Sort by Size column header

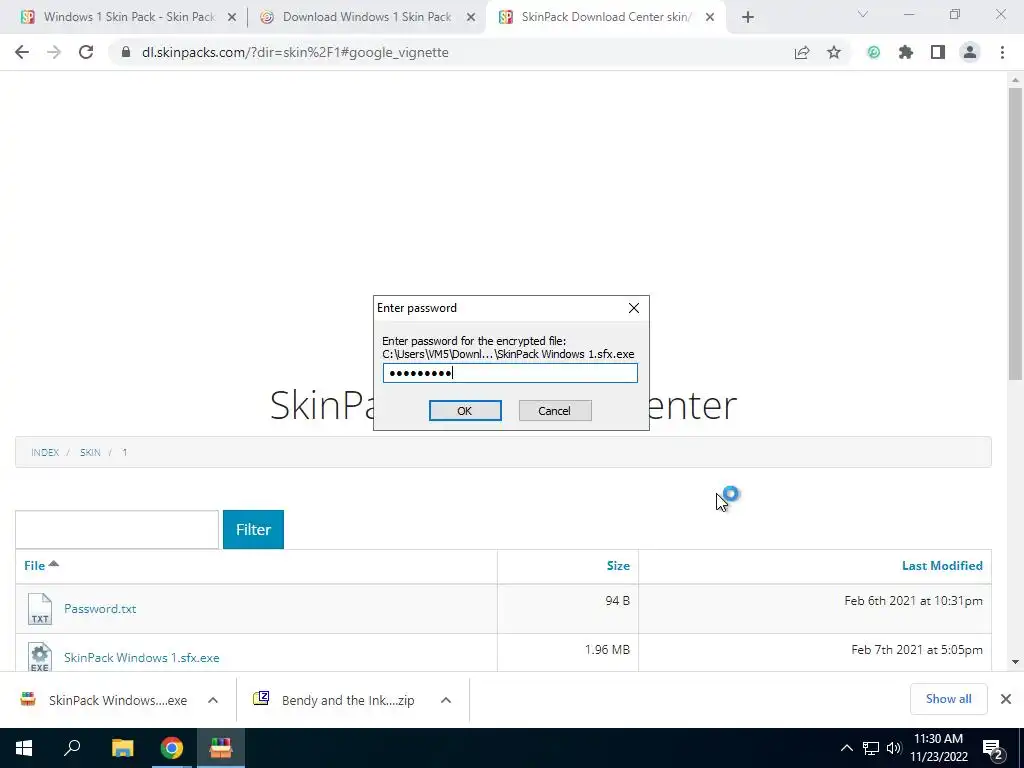pyautogui.click(x=618, y=566)
